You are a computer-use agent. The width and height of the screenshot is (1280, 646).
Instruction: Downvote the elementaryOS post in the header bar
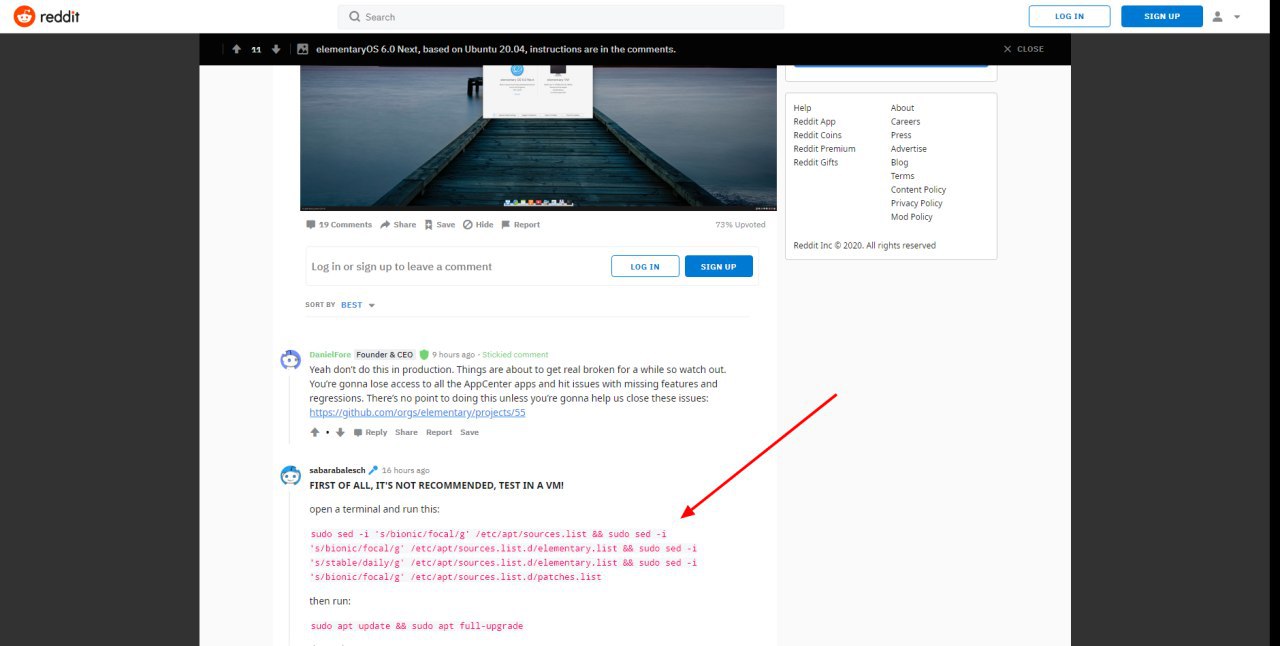(x=276, y=49)
